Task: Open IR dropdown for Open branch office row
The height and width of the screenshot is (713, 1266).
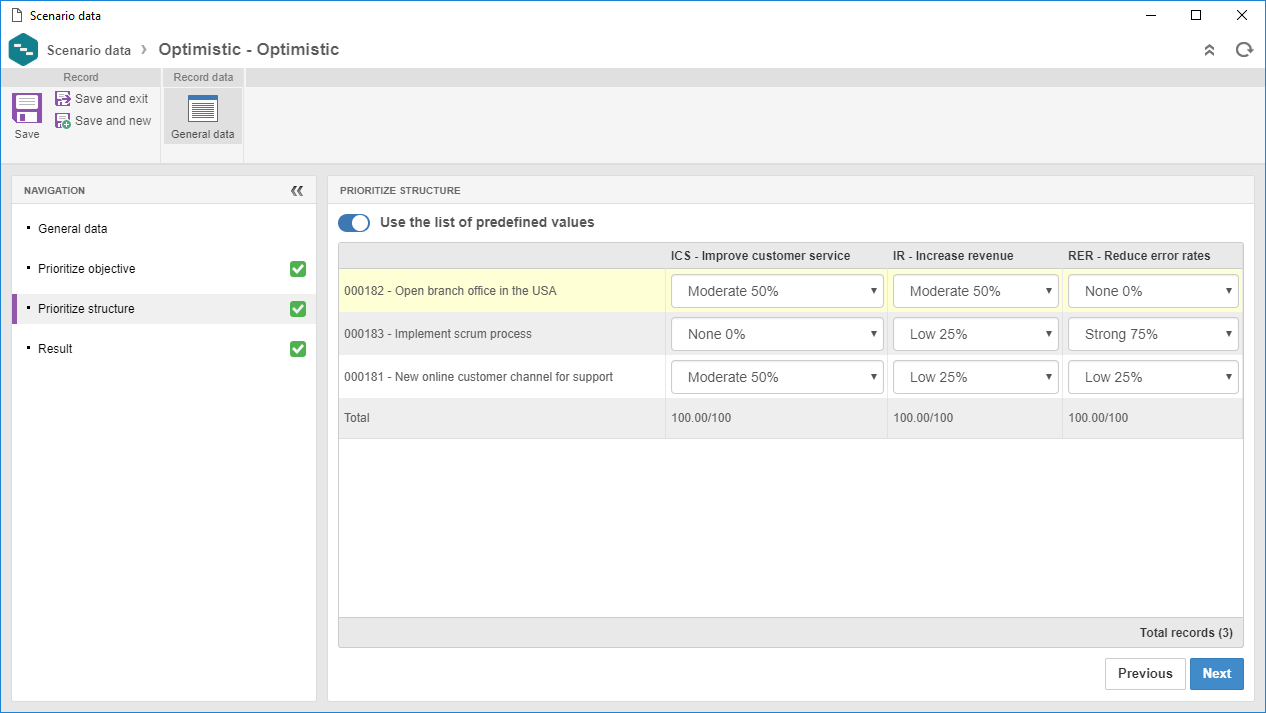Action: [x=976, y=291]
